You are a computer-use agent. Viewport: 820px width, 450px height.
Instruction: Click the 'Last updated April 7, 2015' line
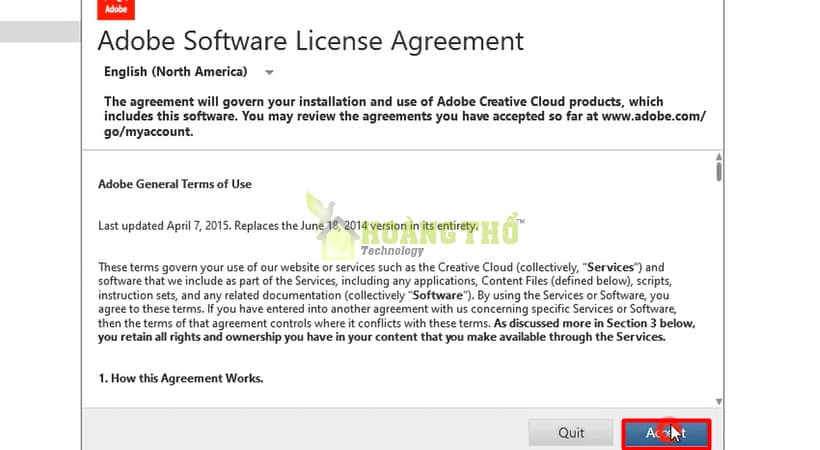click(x=288, y=226)
